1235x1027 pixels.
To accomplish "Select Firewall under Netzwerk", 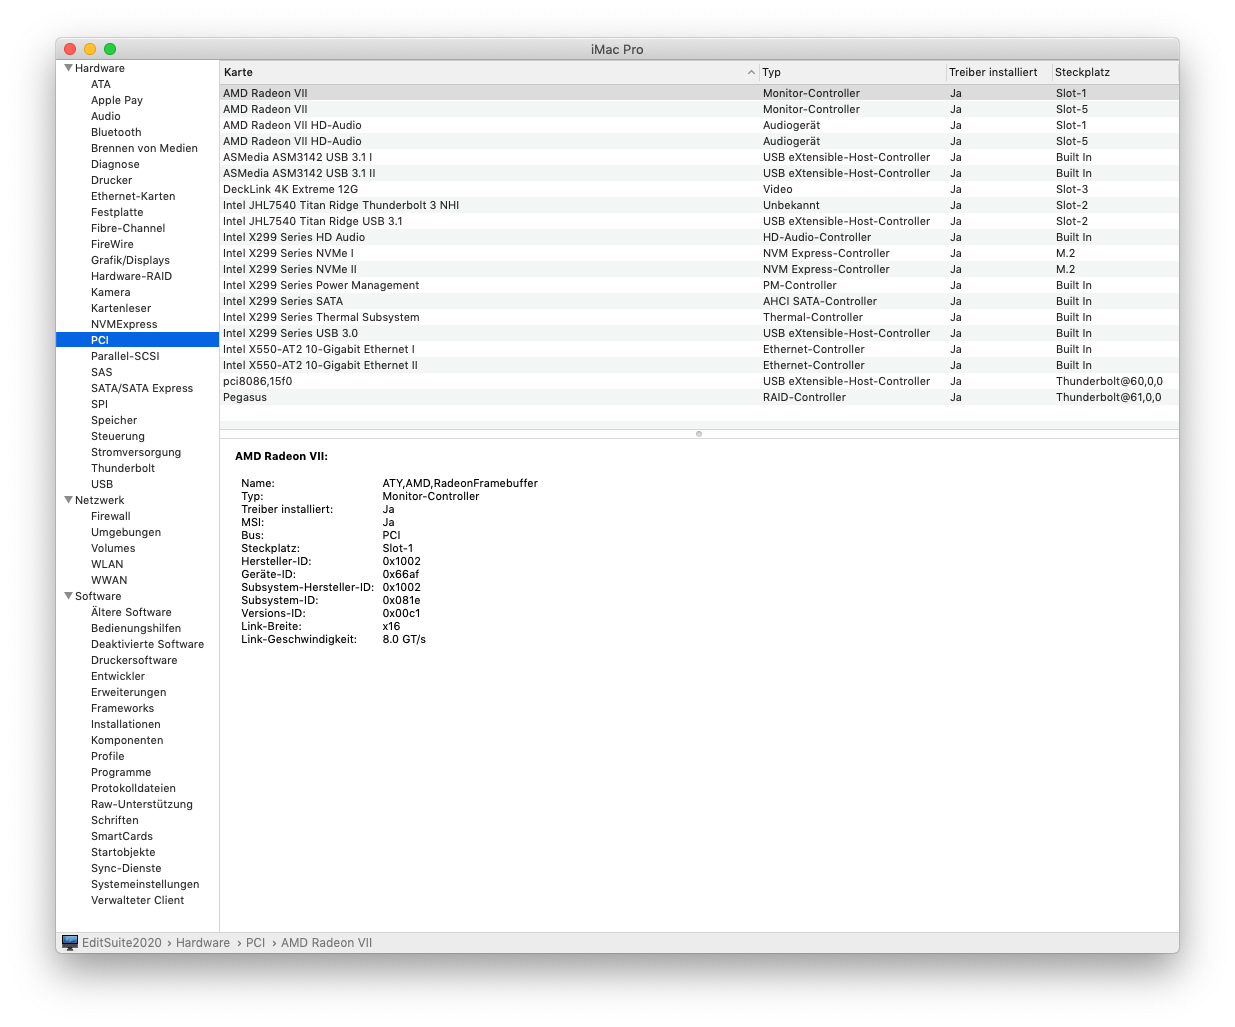I will (111, 516).
